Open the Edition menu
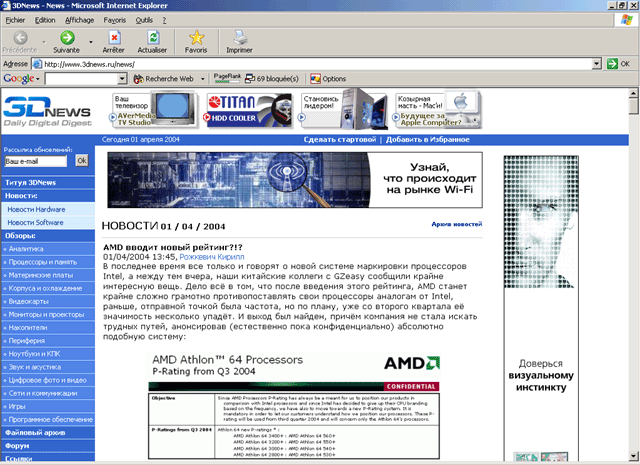This screenshot has width=640, height=465. (x=45, y=20)
